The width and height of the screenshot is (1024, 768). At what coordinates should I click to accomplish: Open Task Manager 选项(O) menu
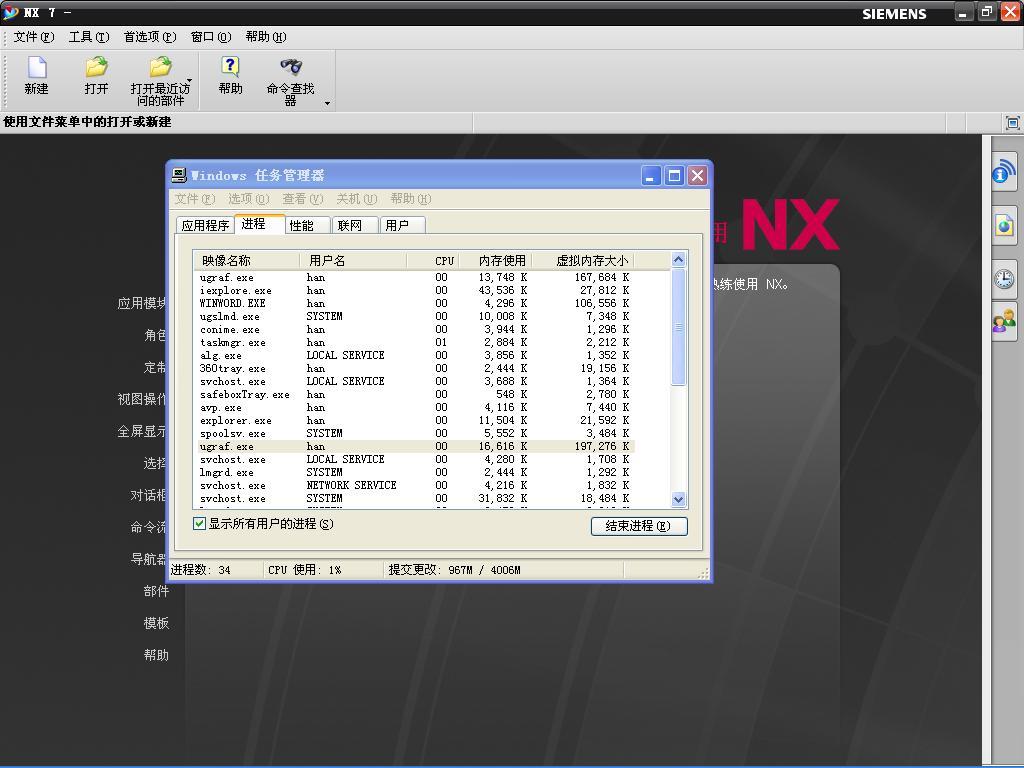point(248,199)
